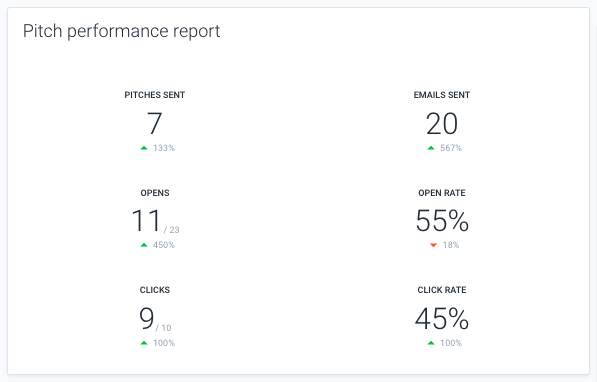The height and width of the screenshot is (382, 597).
Task: Click the green up arrow under Clicks
Action: point(144,343)
